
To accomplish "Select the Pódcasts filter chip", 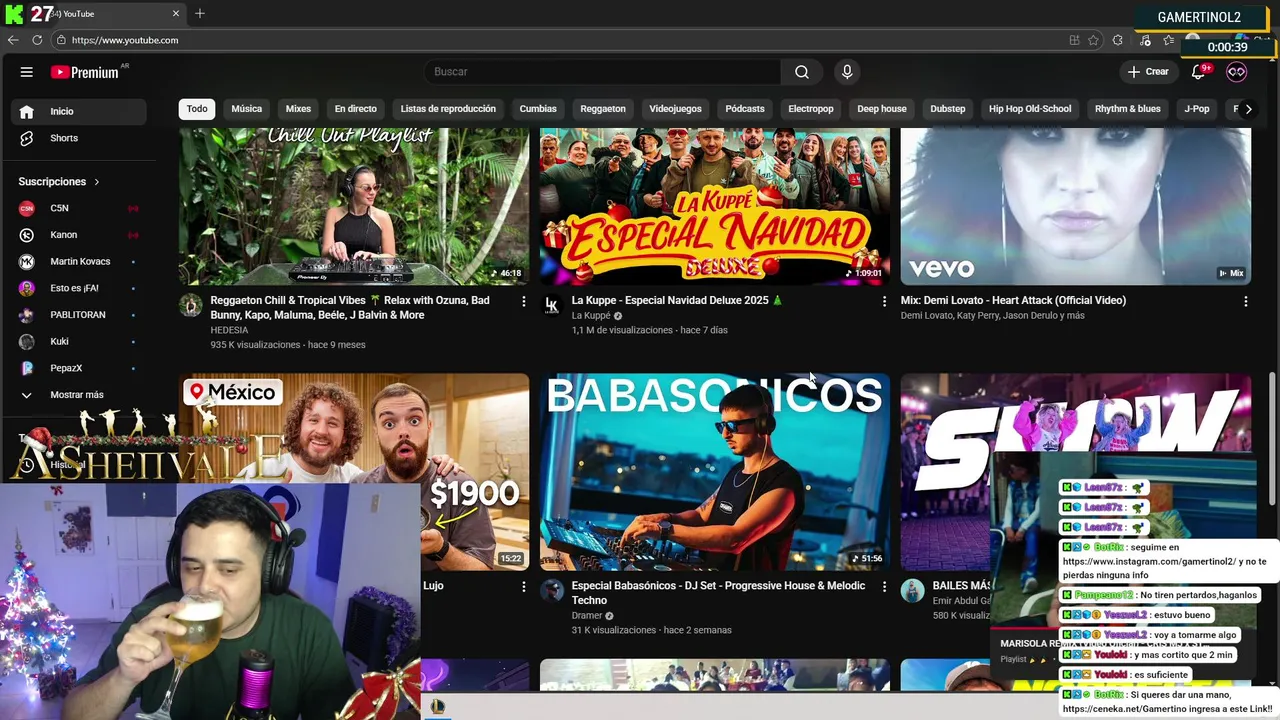I will [745, 109].
